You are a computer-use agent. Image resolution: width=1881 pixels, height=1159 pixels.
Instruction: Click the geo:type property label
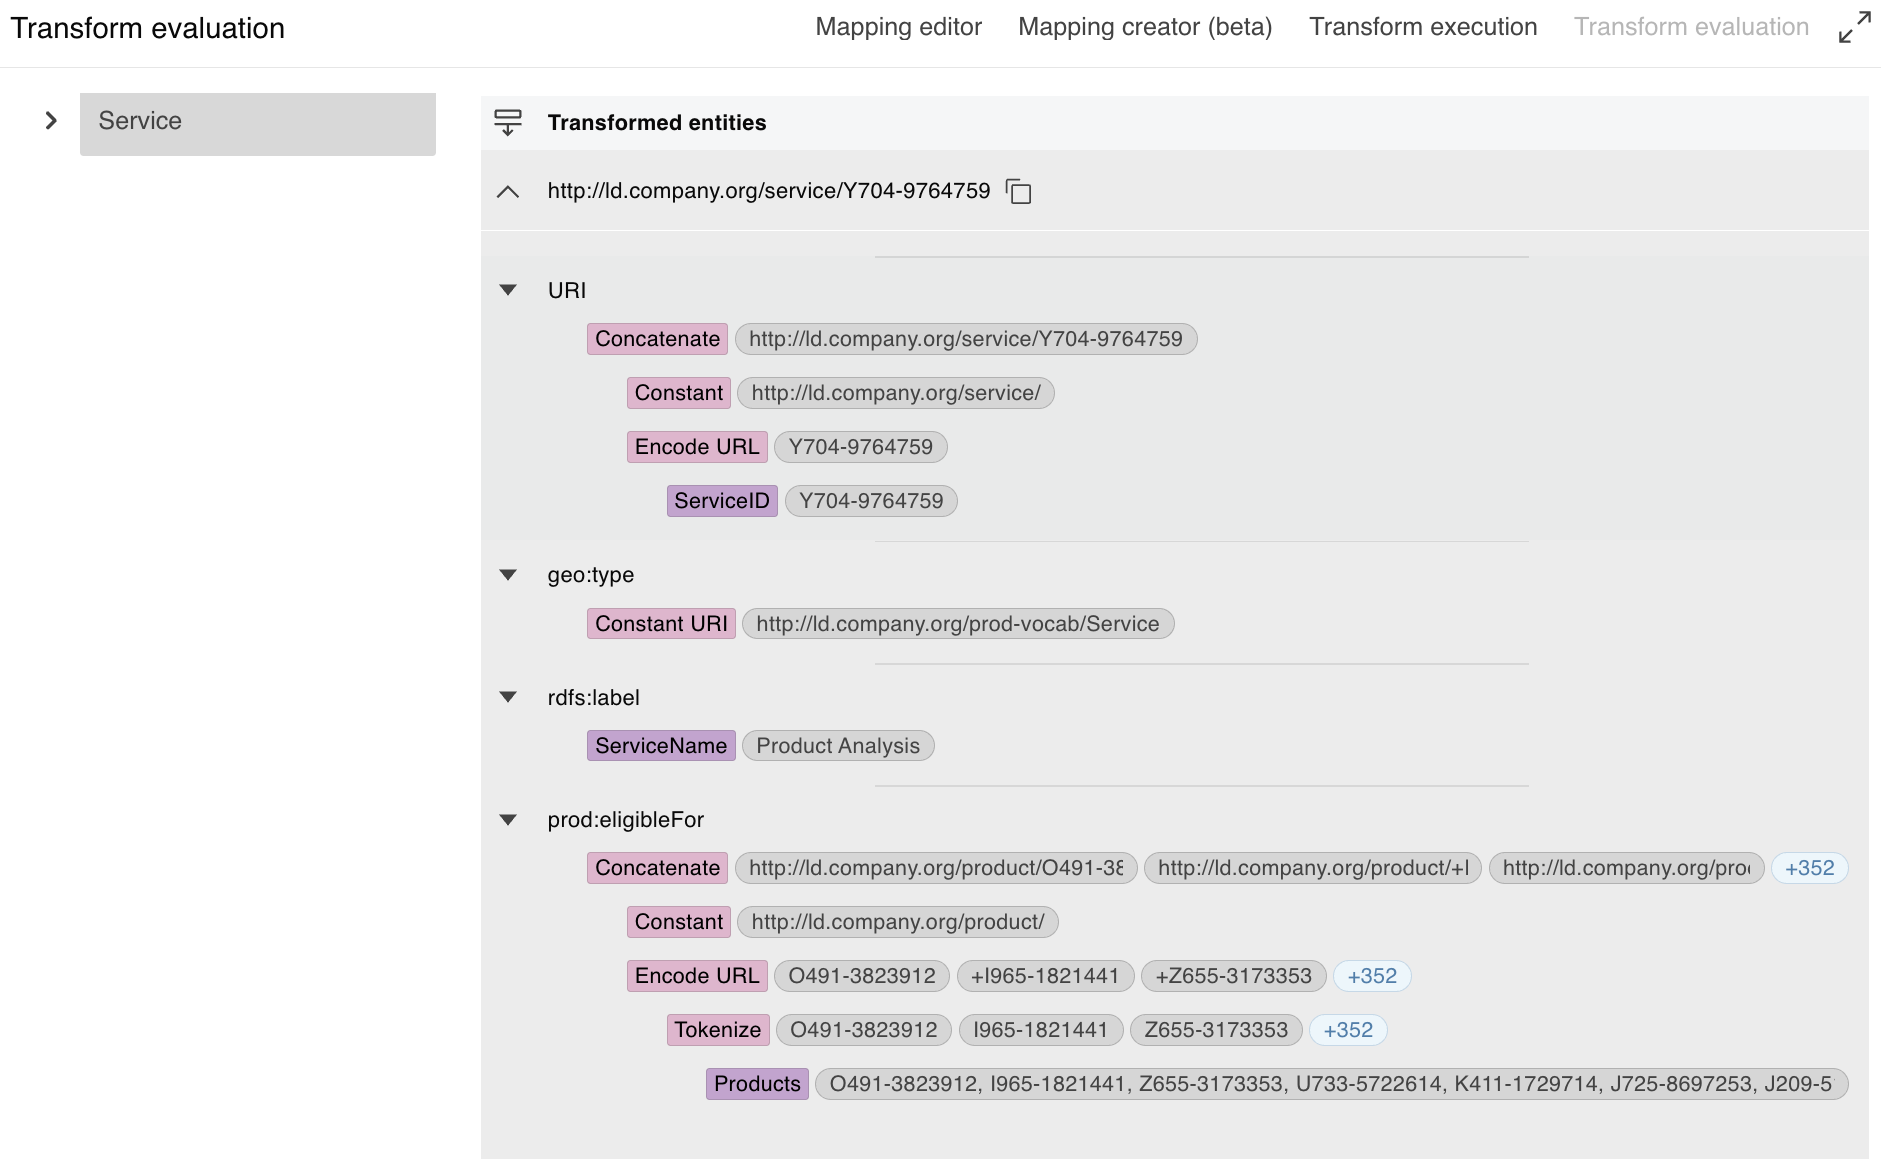coord(591,575)
